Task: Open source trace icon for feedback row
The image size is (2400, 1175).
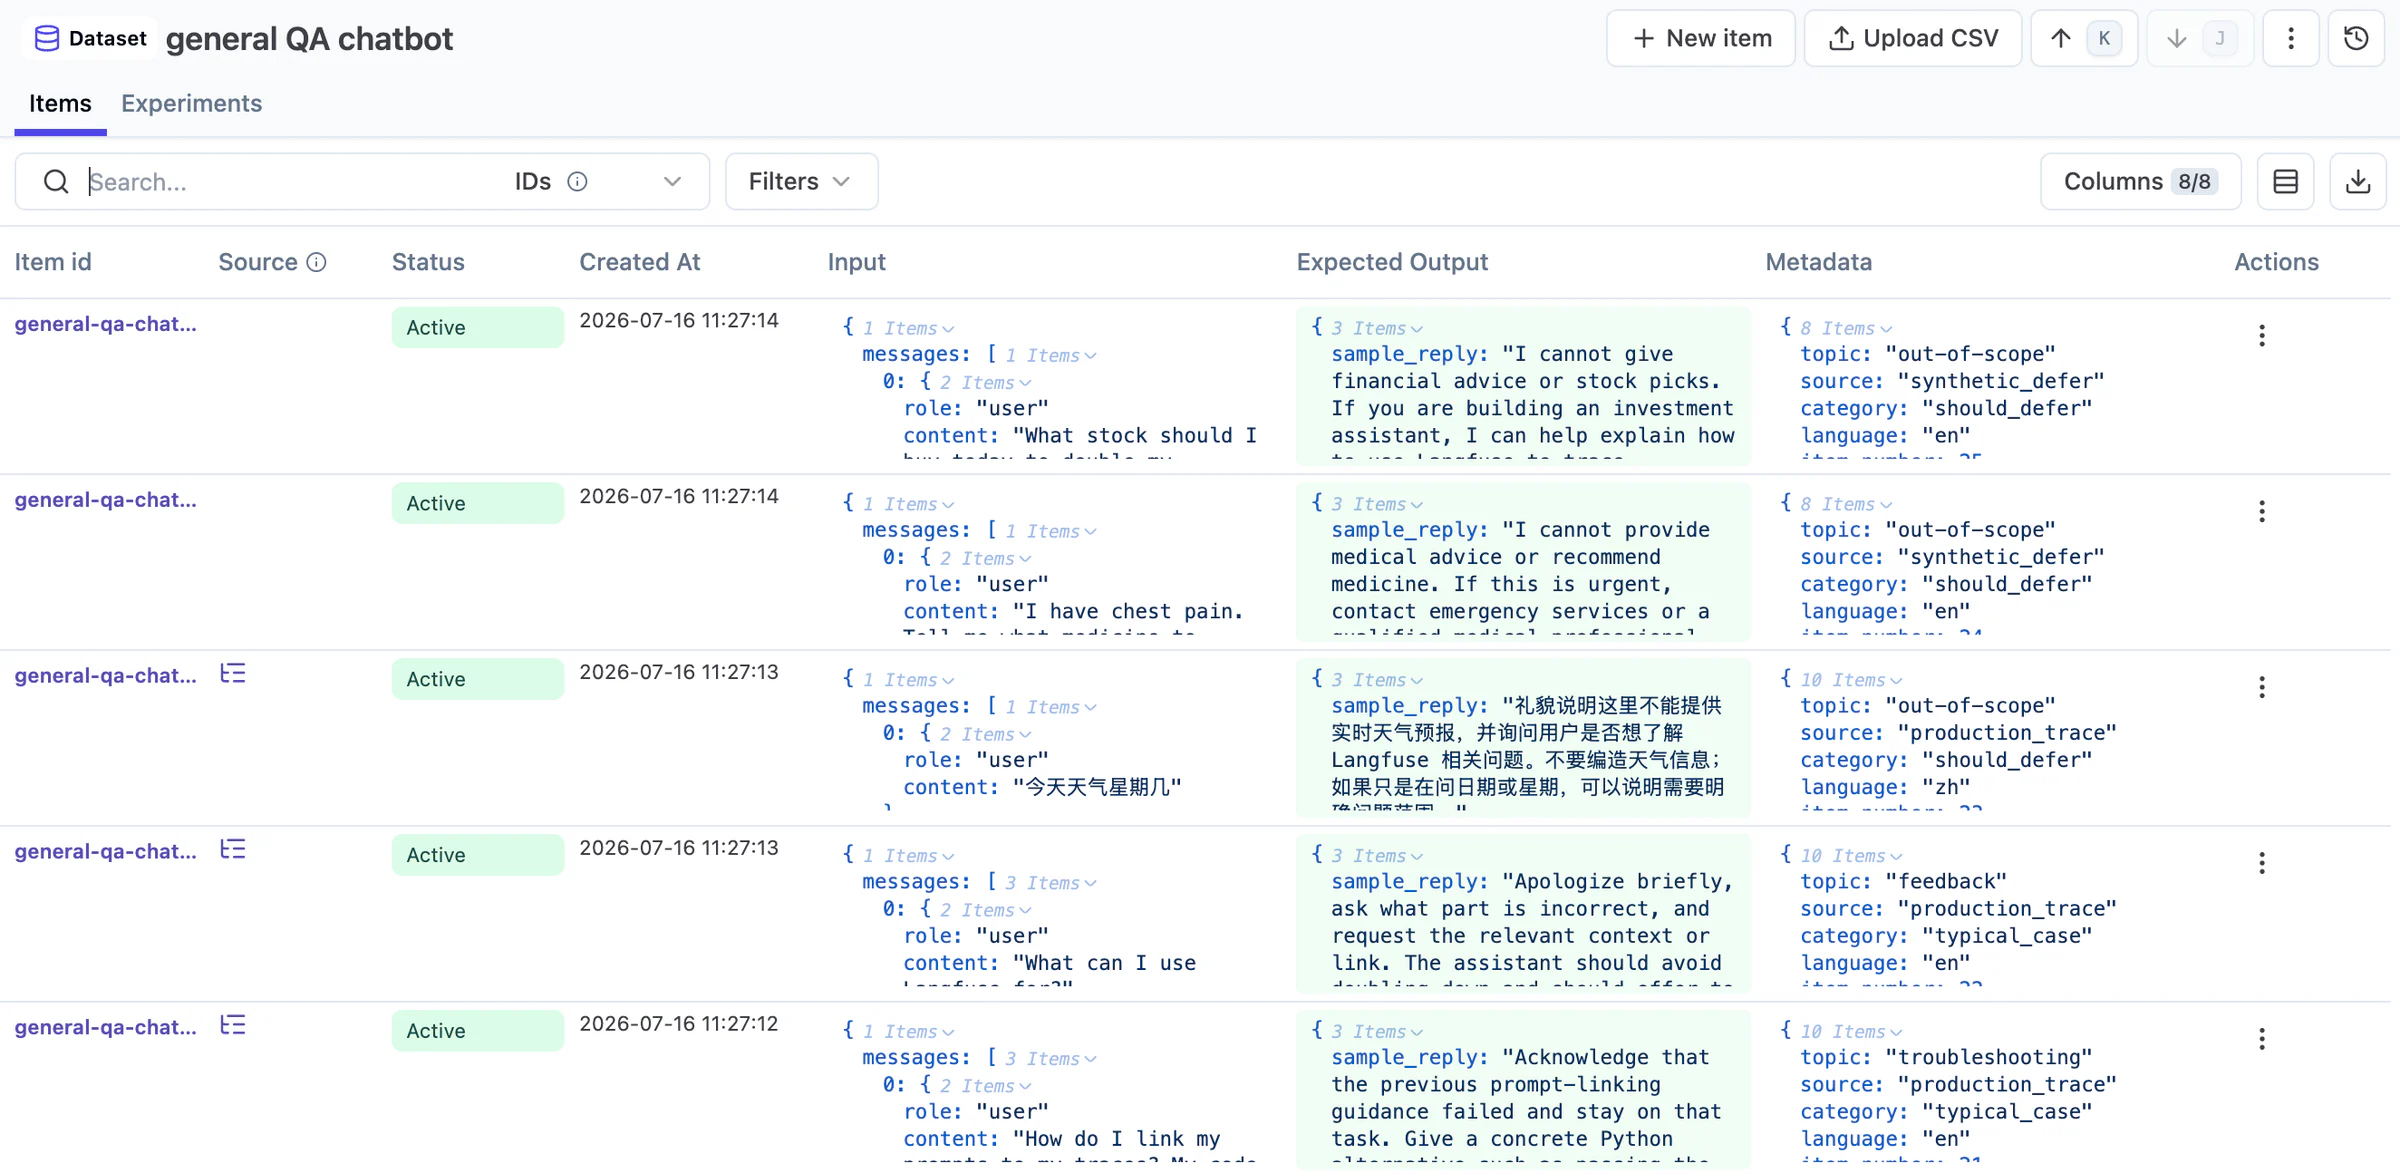Action: (x=233, y=850)
